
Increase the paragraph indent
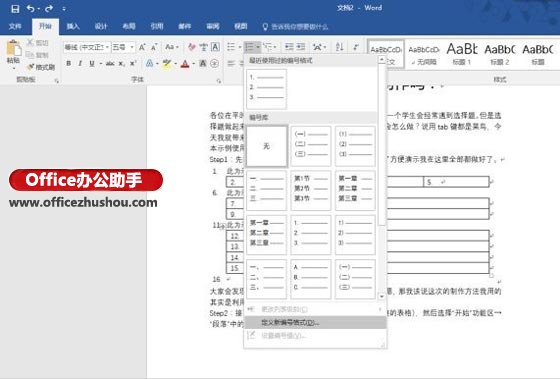click(x=301, y=47)
